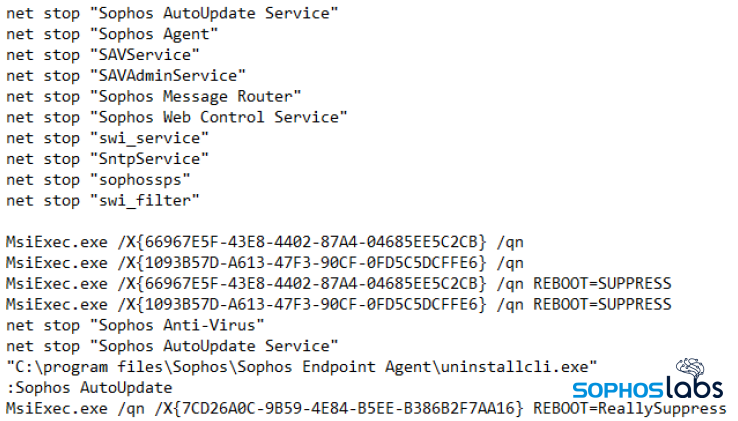Click the MsiExec line with REBOOT=ReallySuppress
Viewport: 738px width, 421px height.
point(366,408)
